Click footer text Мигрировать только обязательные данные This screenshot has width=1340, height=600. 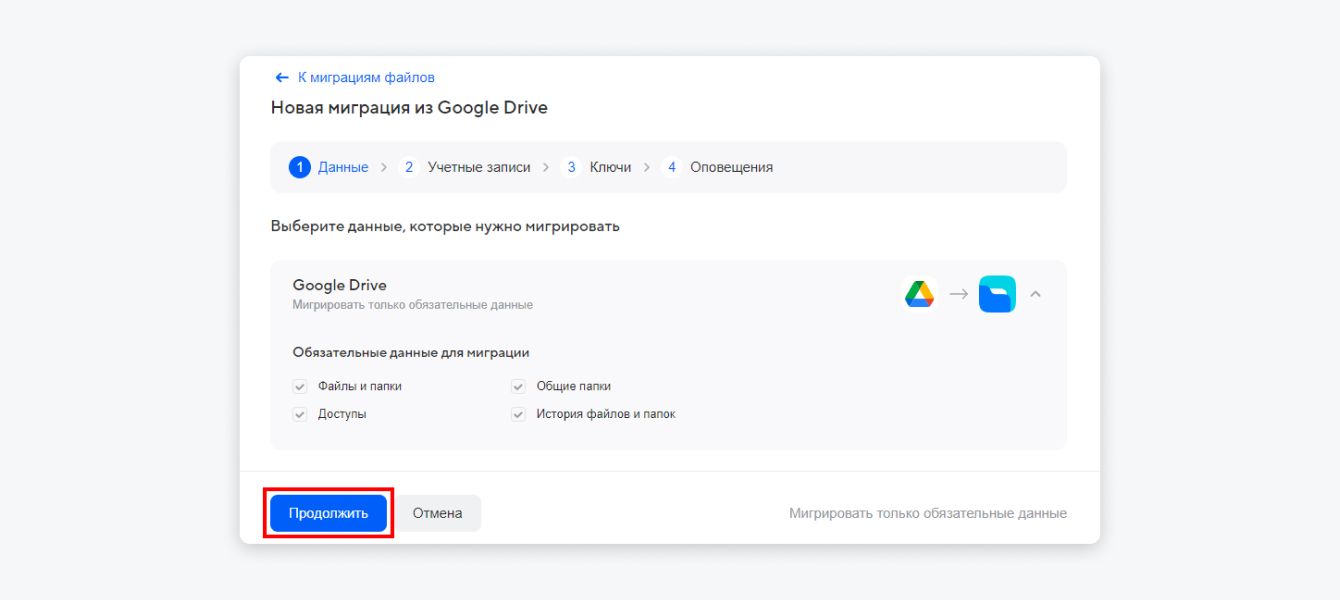(x=927, y=513)
